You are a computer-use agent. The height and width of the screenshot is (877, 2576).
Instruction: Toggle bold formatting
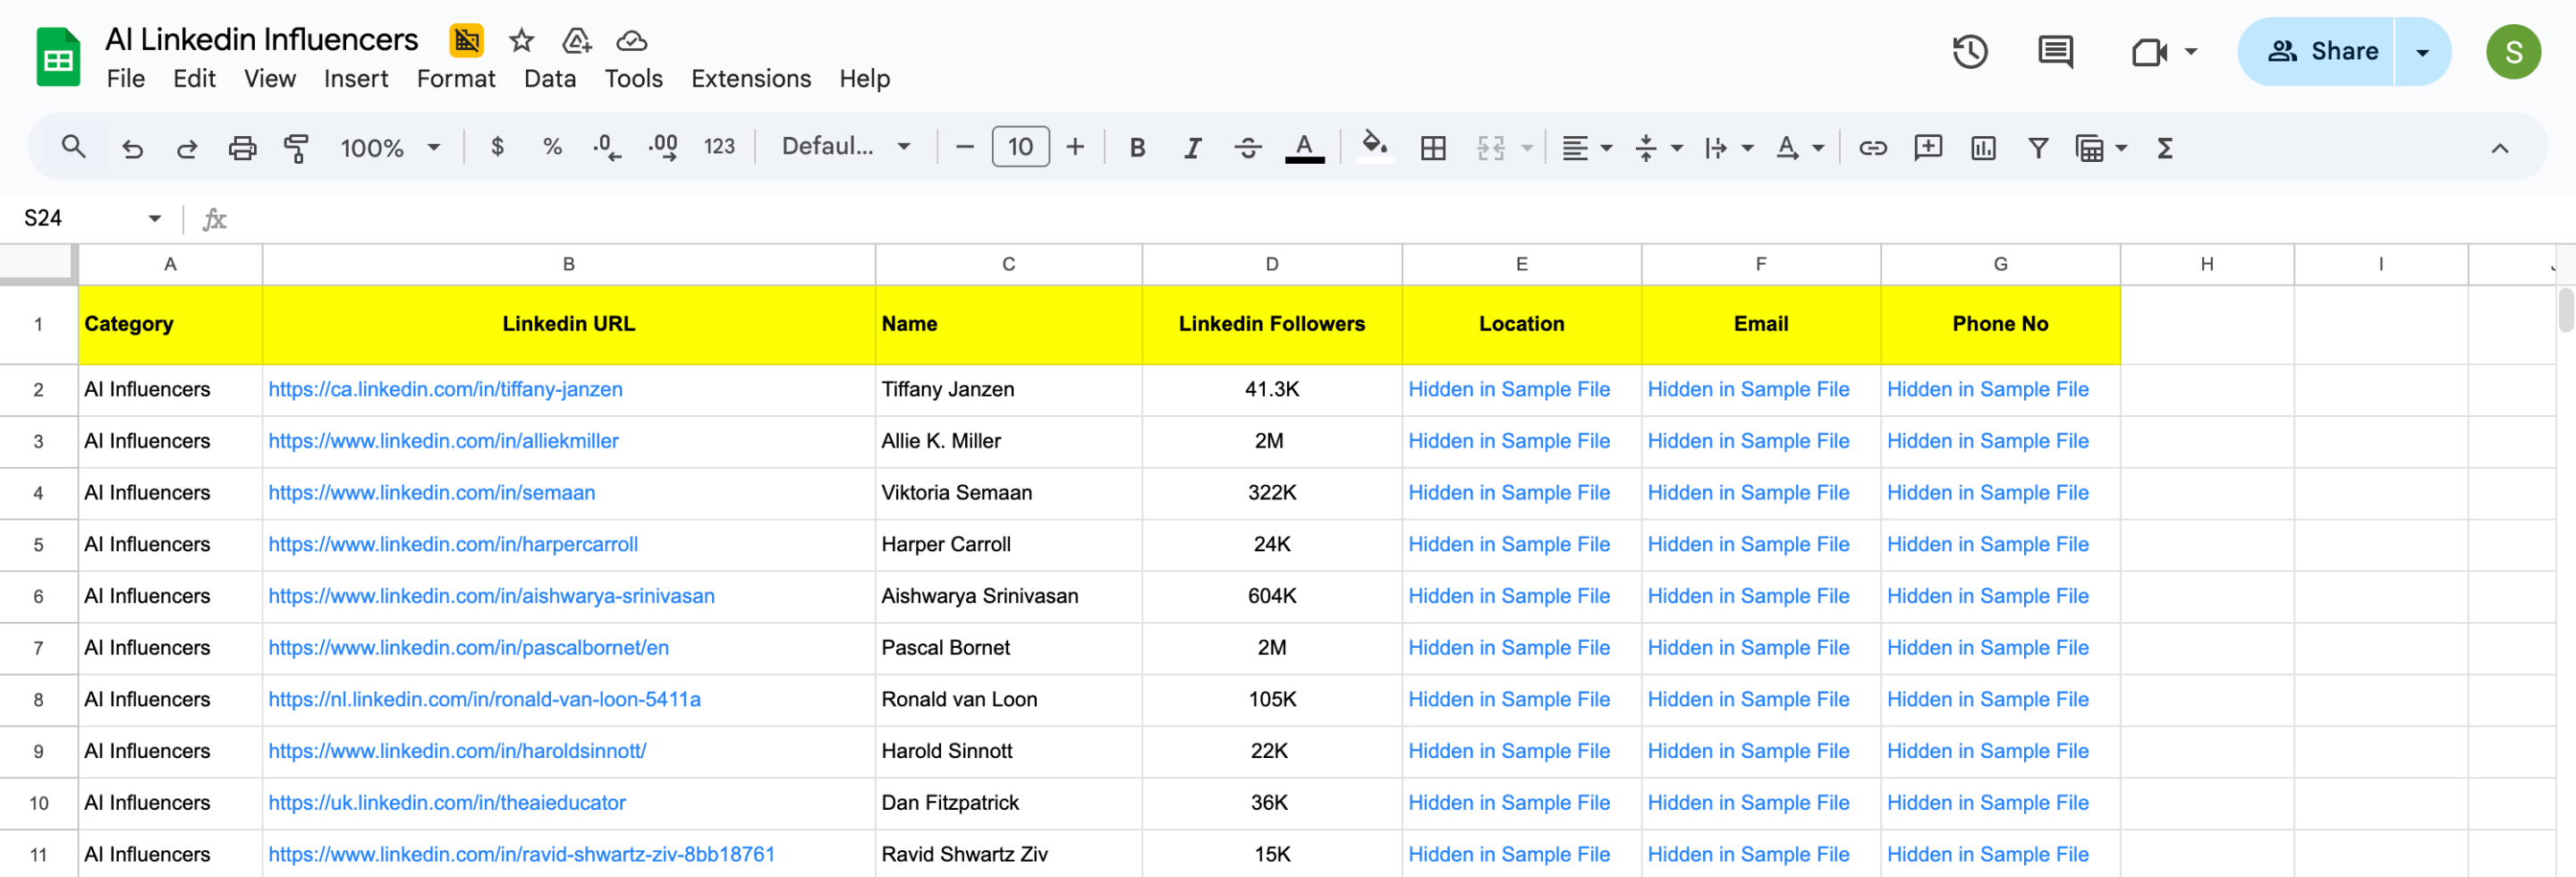(1137, 148)
